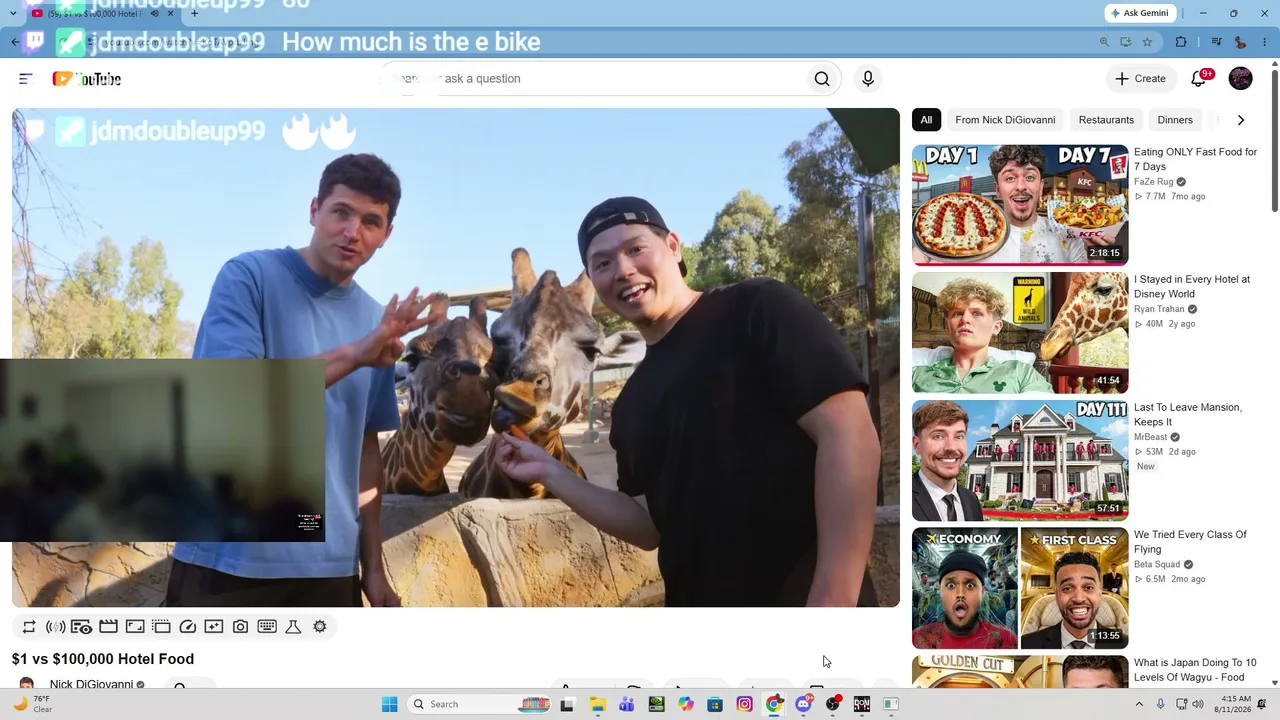
Task: Open YouTube notifications bell
Action: tap(1199, 79)
